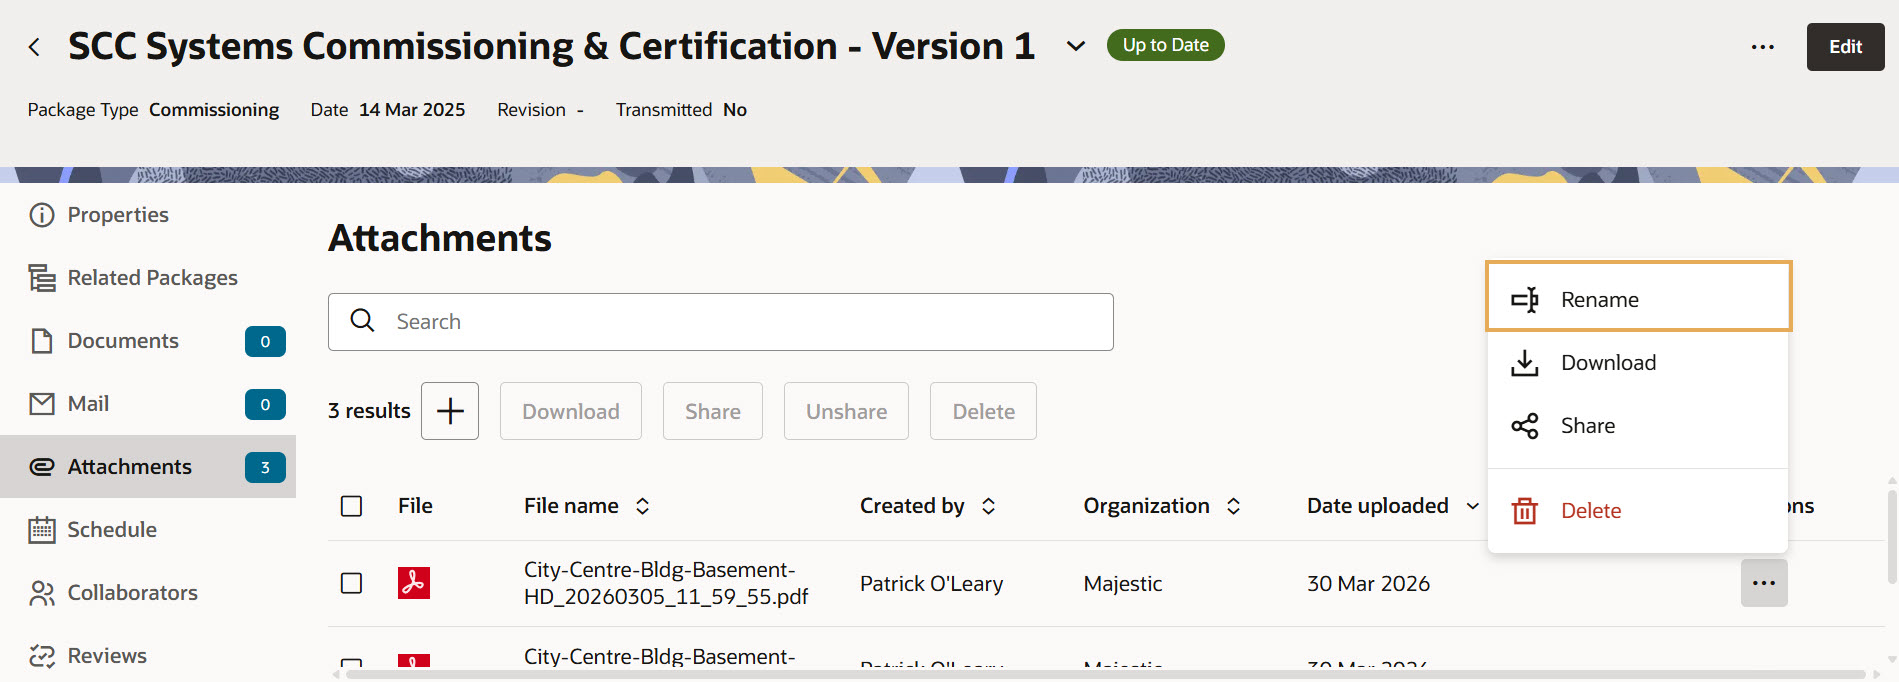This screenshot has height=682, width=1899.
Task: Sort by Created by column
Action: 988,506
